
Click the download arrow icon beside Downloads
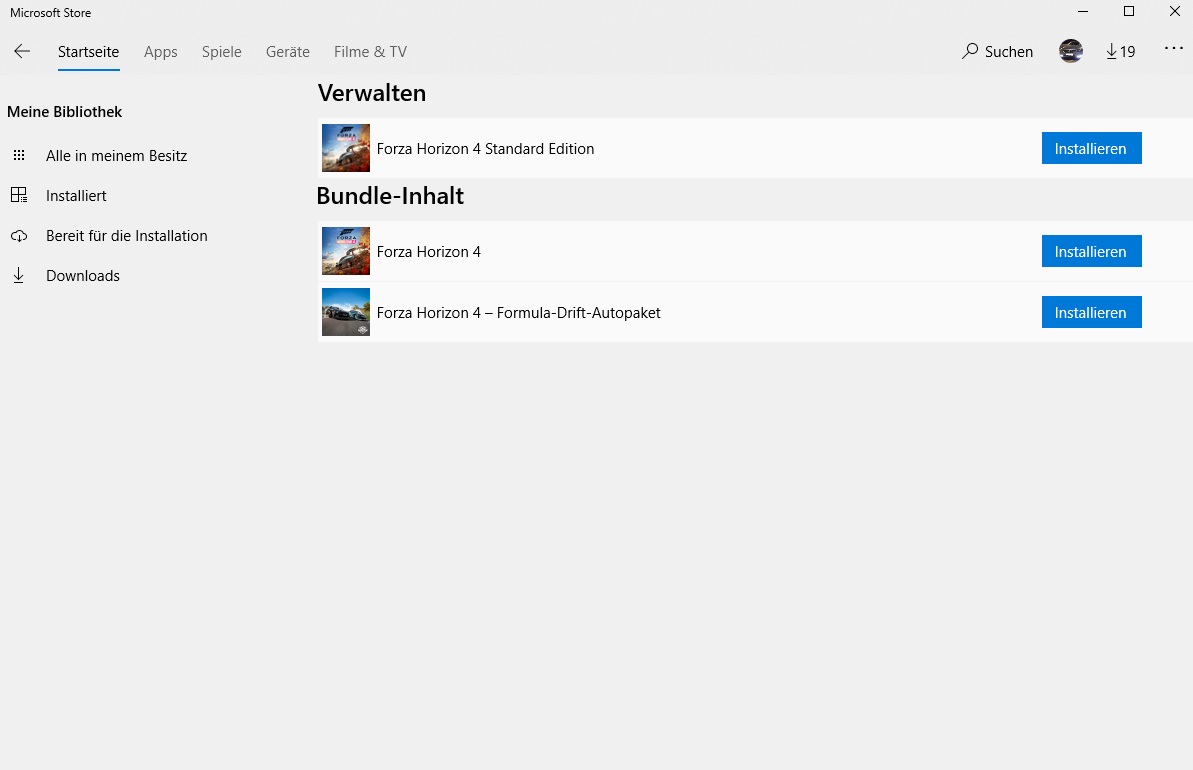click(19, 275)
